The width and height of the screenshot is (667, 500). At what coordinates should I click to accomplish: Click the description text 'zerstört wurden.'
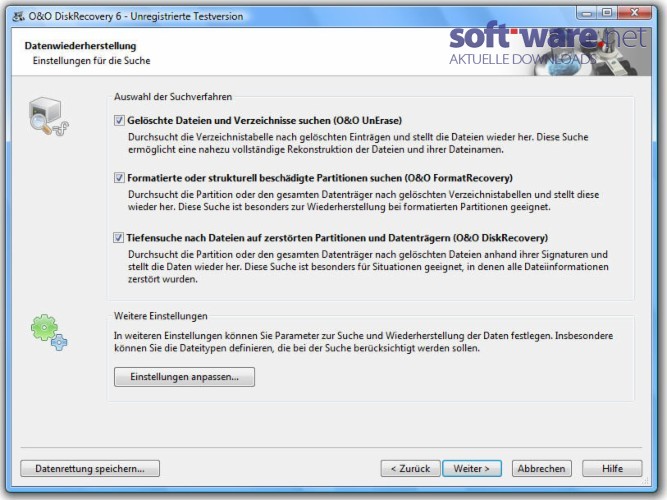pyautogui.click(x=163, y=279)
